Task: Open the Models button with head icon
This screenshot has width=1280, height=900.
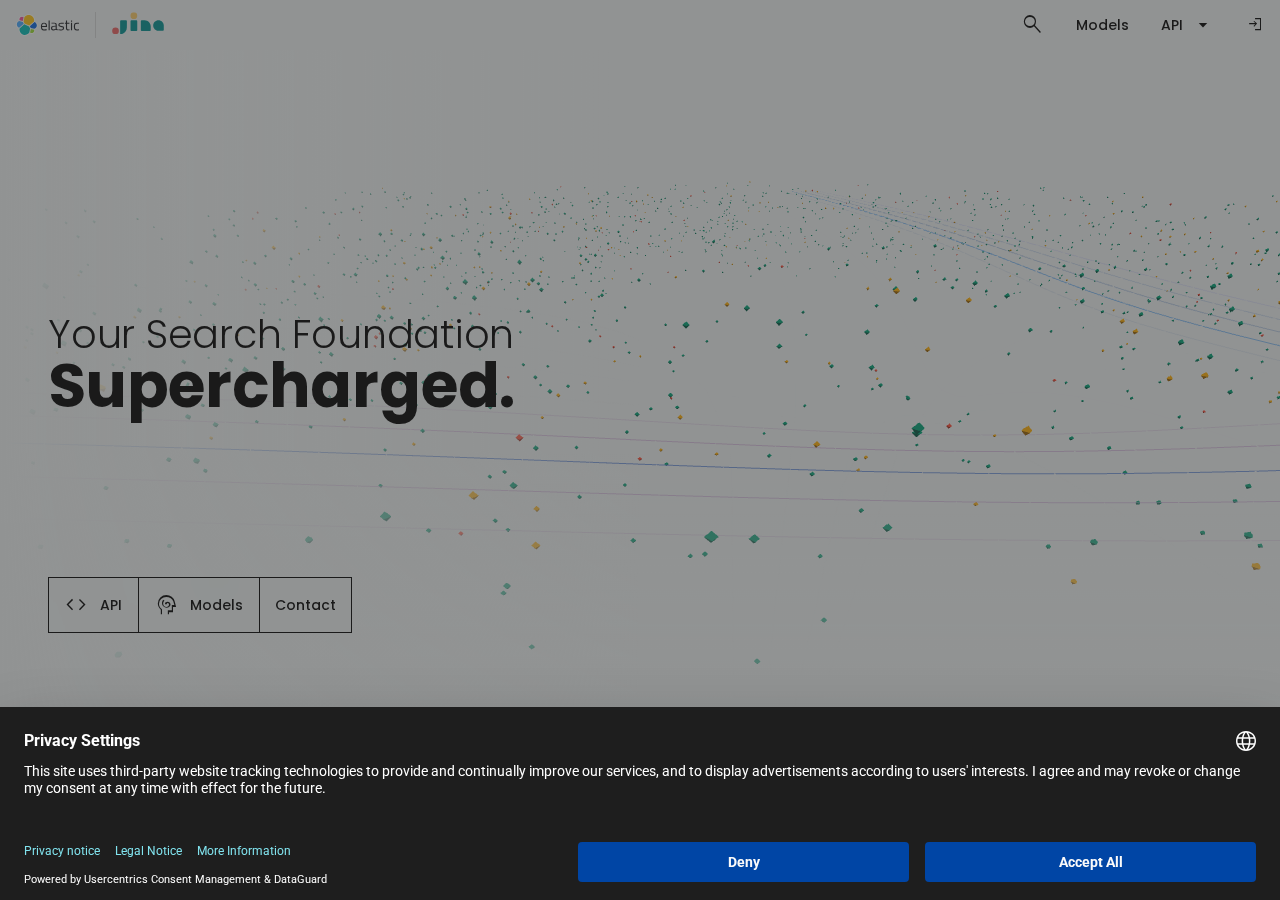Action: pyautogui.click(x=199, y=605)
